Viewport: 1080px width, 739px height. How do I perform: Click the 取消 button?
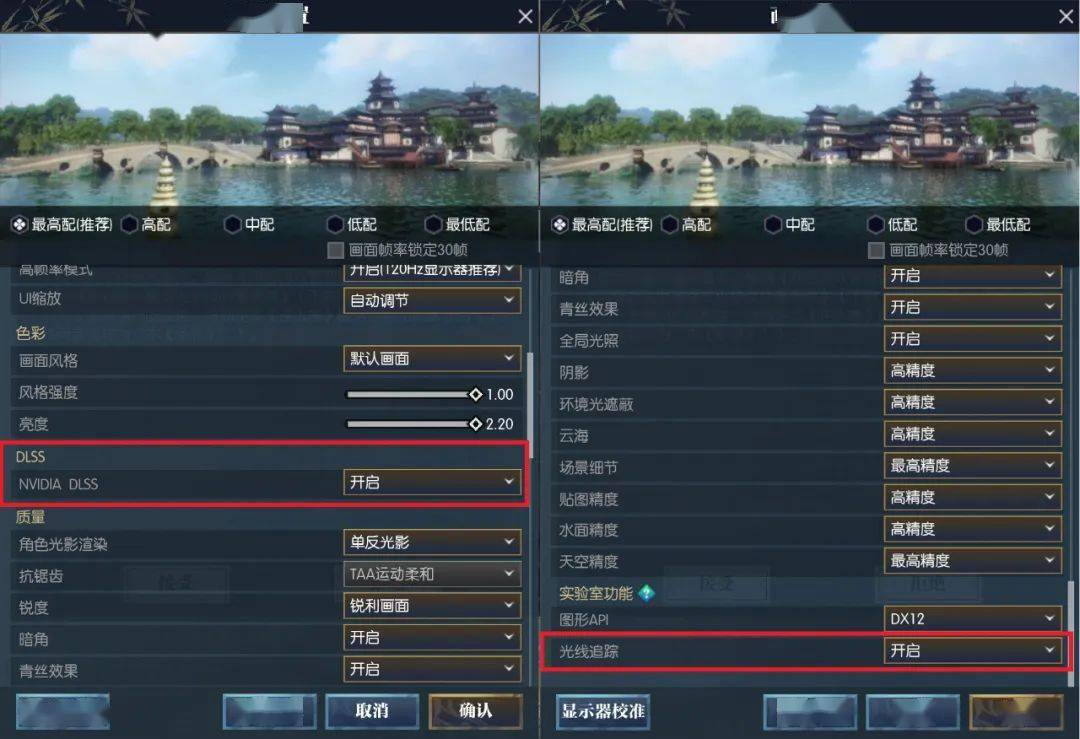click(372, 711)
